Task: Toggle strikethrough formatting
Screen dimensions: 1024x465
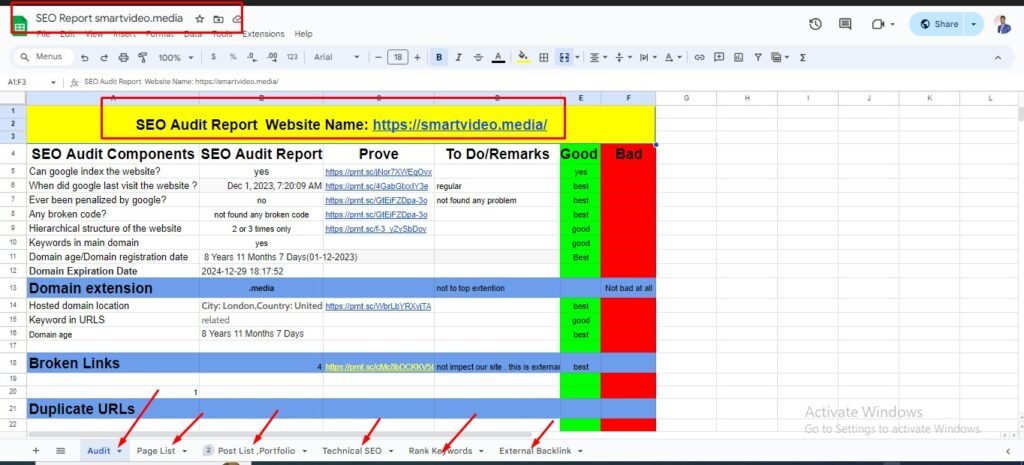Action: point(478,57)
